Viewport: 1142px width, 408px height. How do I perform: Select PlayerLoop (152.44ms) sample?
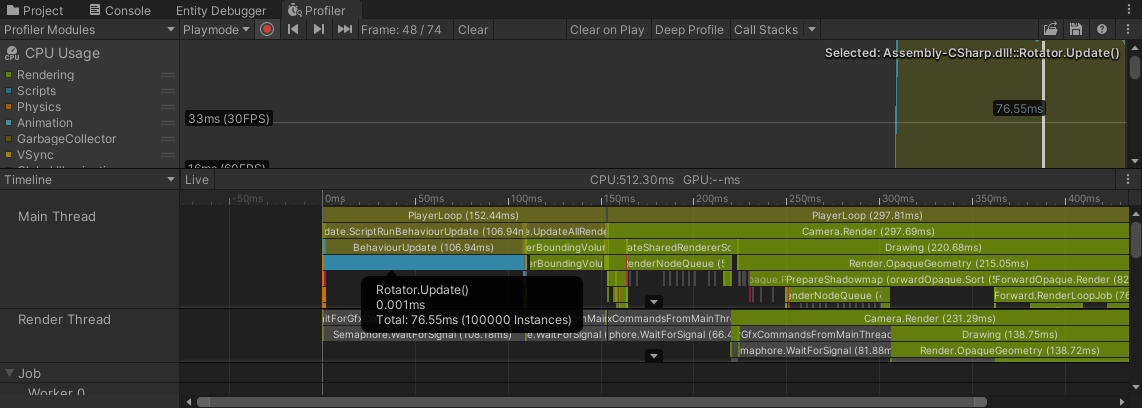pyautogui.click(x=463, y=216)
